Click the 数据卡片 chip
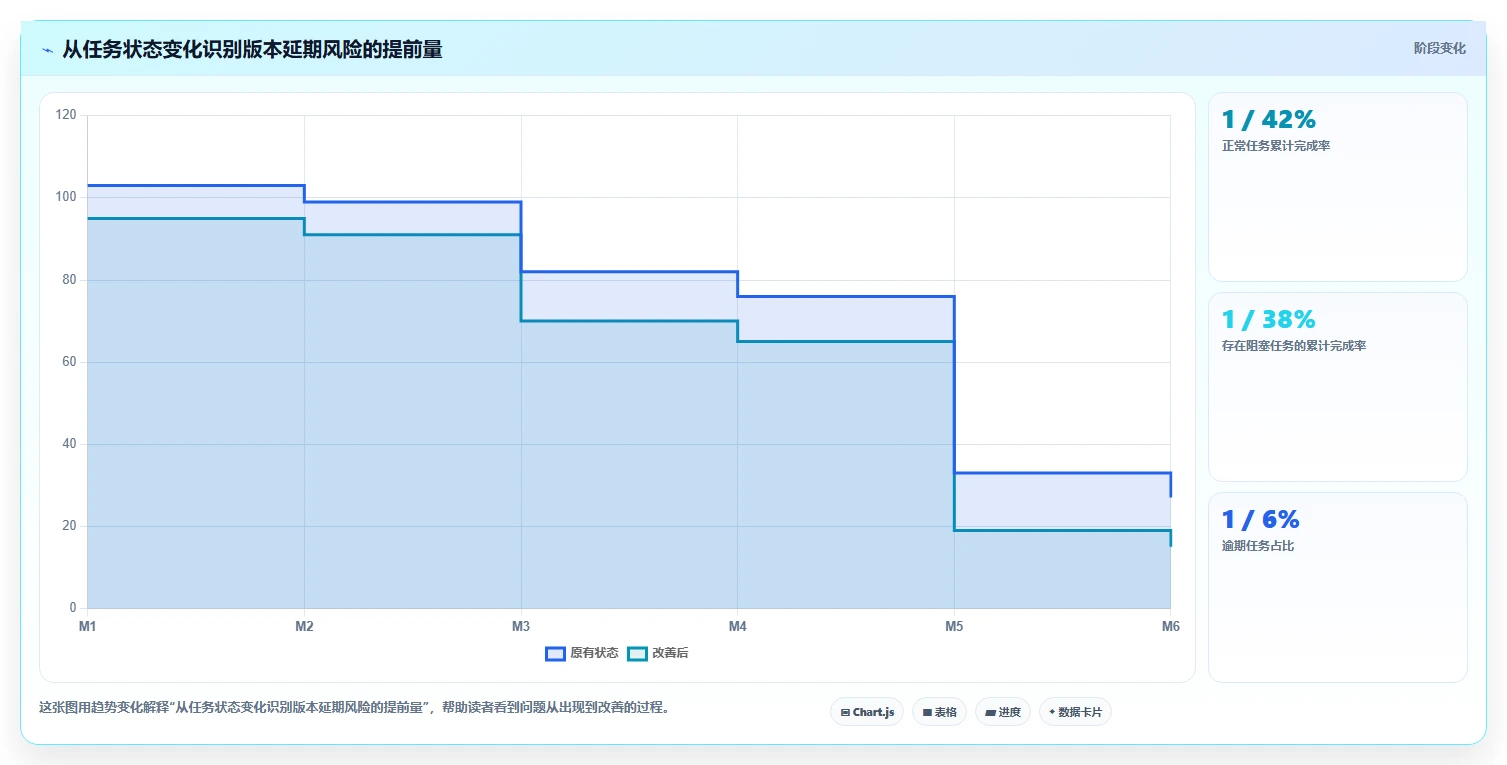 (1075, 712)
